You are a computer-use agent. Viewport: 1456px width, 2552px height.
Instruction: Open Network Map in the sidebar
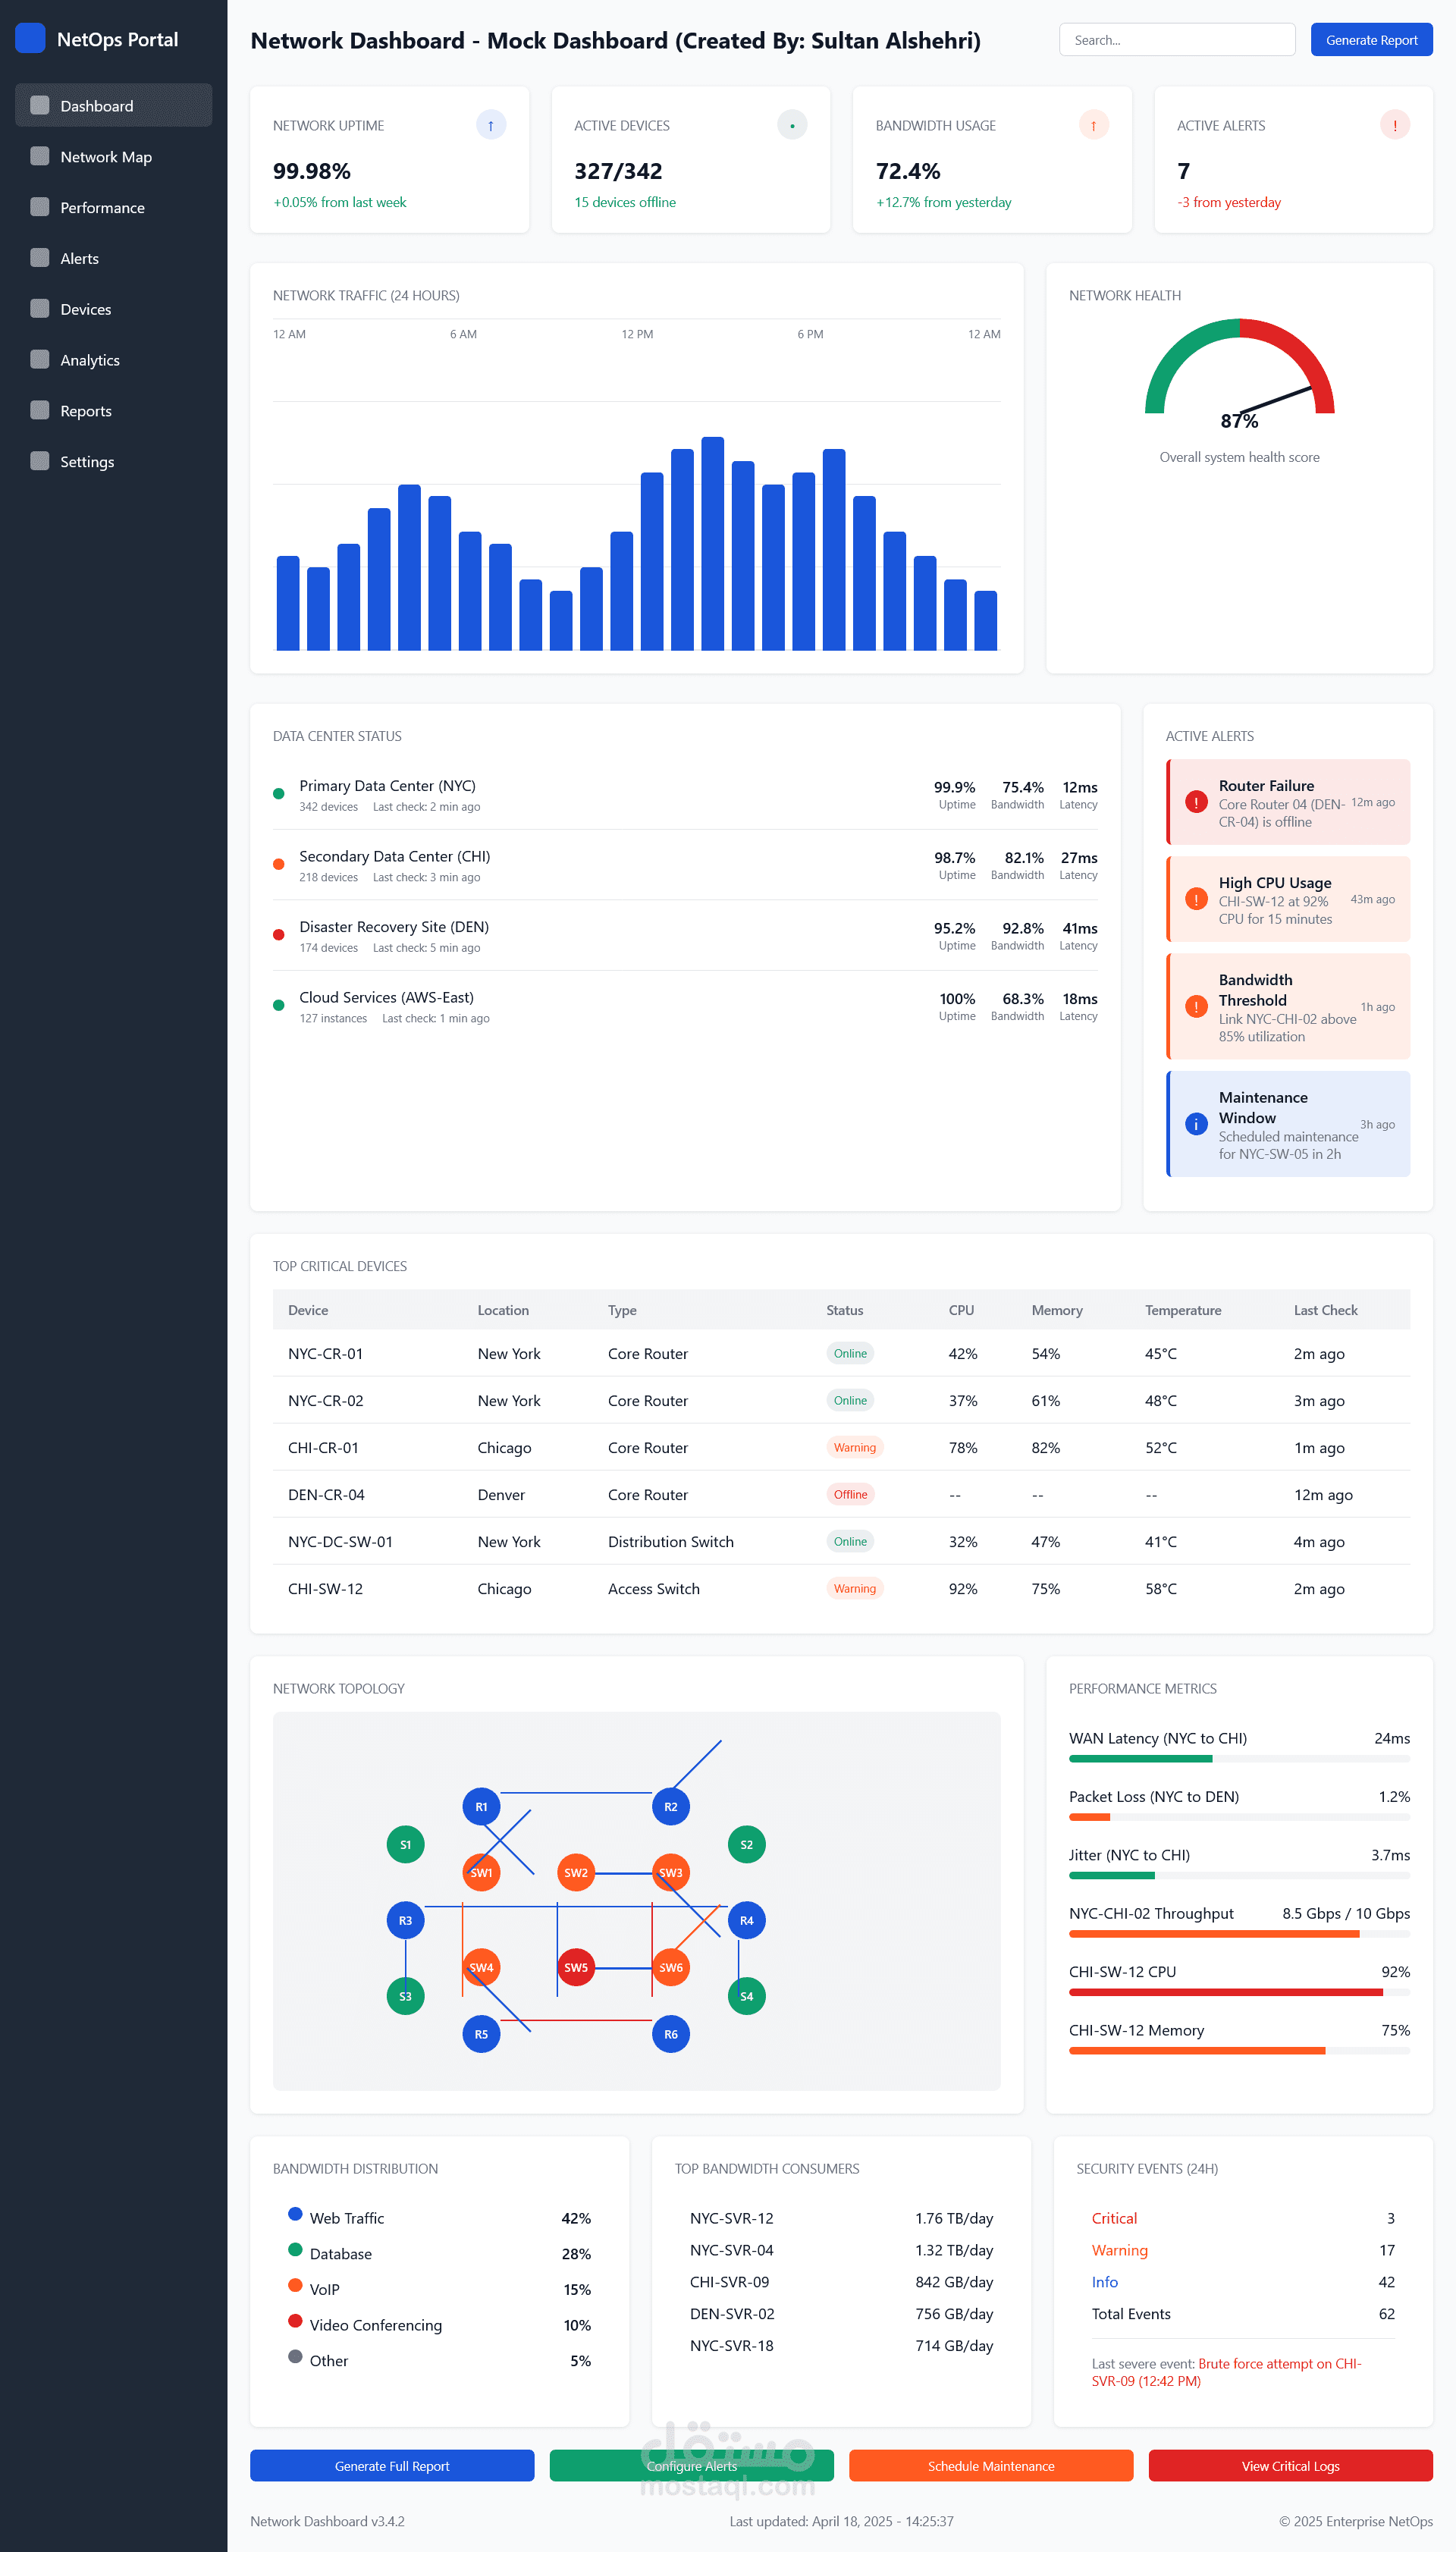pos(114,156)
